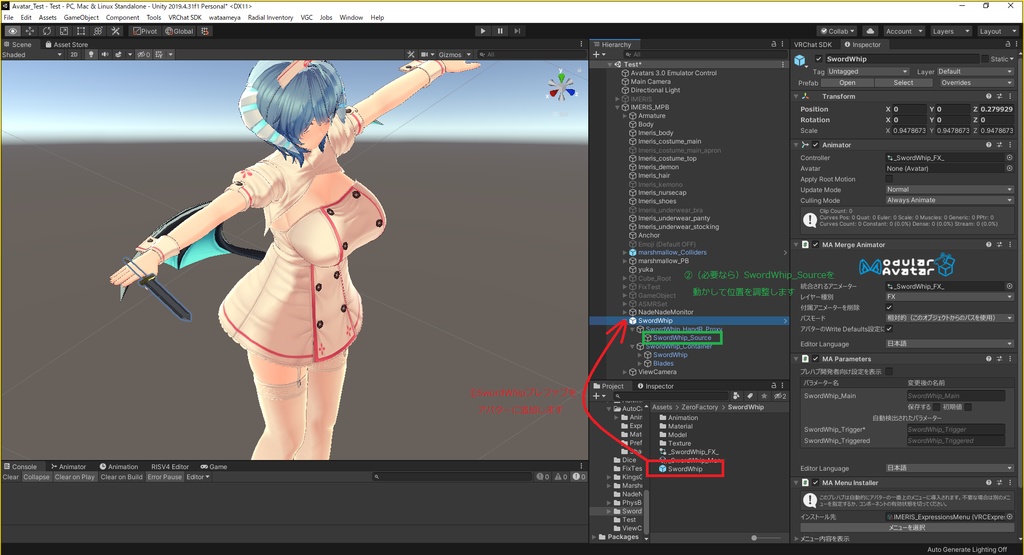Enable Animator component checkbox
Image resolution: width=1024 pixels, height=555 pixels.
pos(815,145)
